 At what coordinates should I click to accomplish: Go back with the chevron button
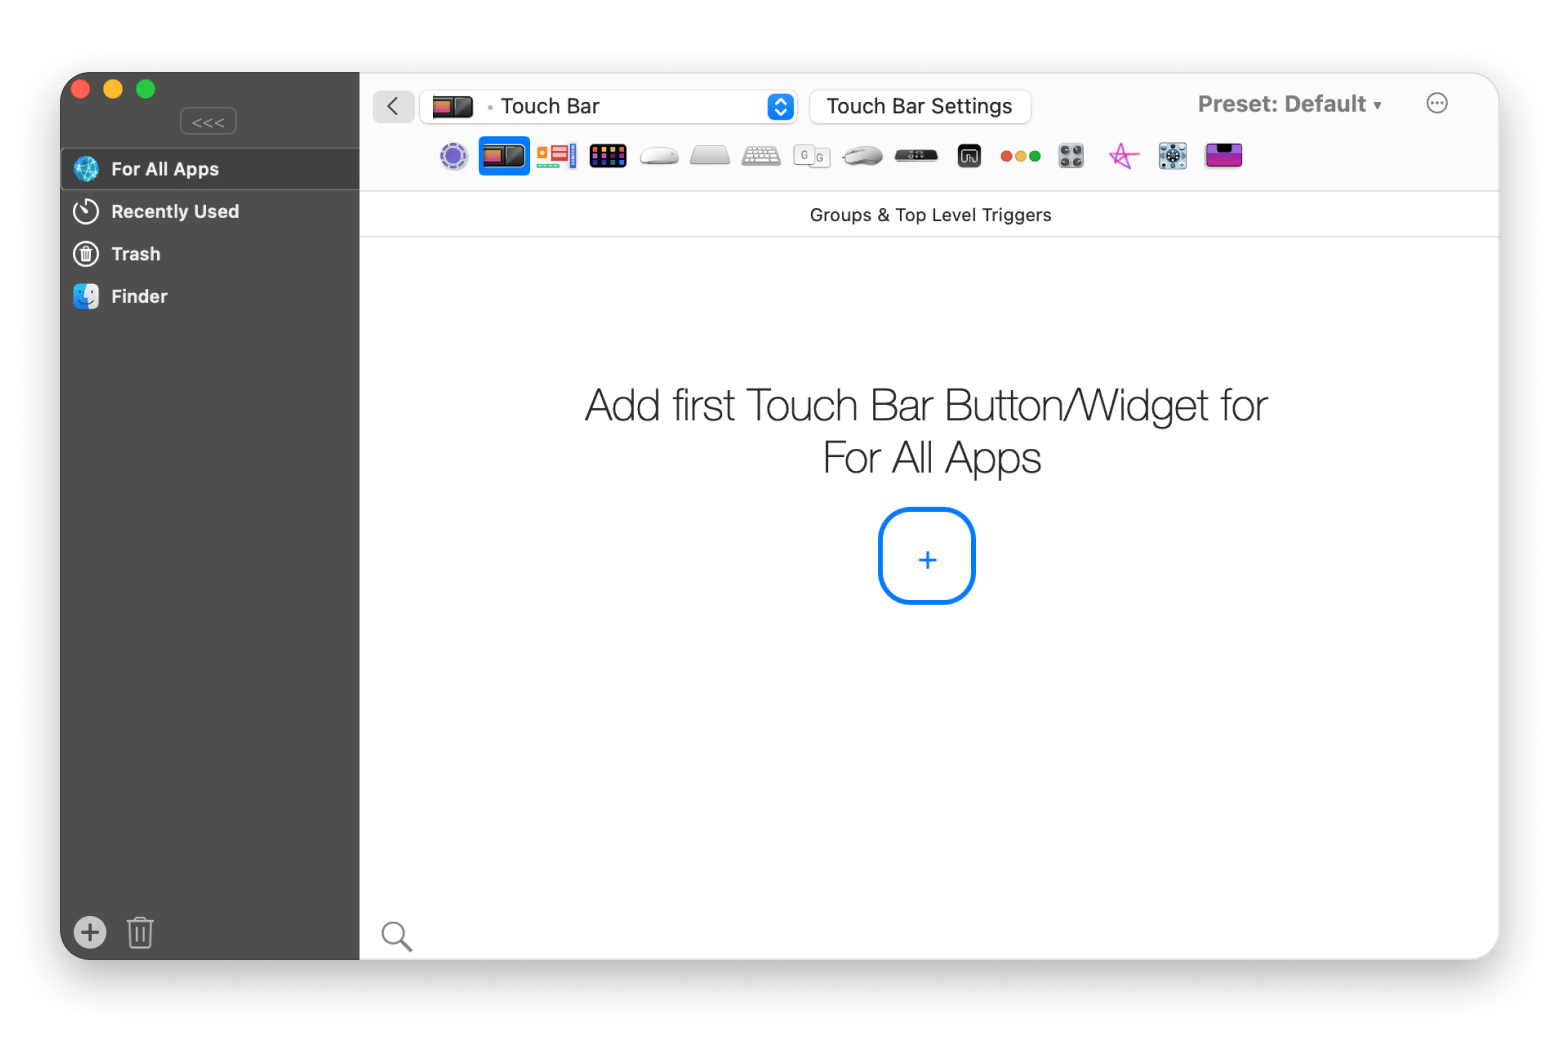coord(393,106)
